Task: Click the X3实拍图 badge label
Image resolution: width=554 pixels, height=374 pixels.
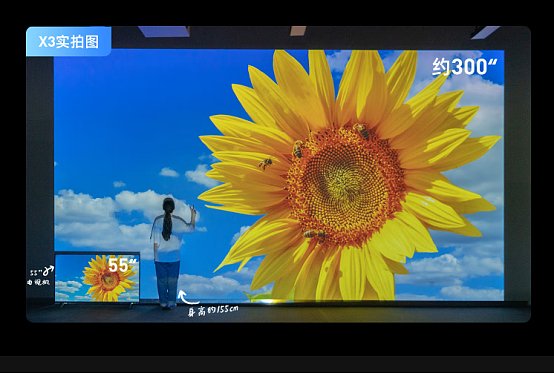Action: (x=69, y=42)
